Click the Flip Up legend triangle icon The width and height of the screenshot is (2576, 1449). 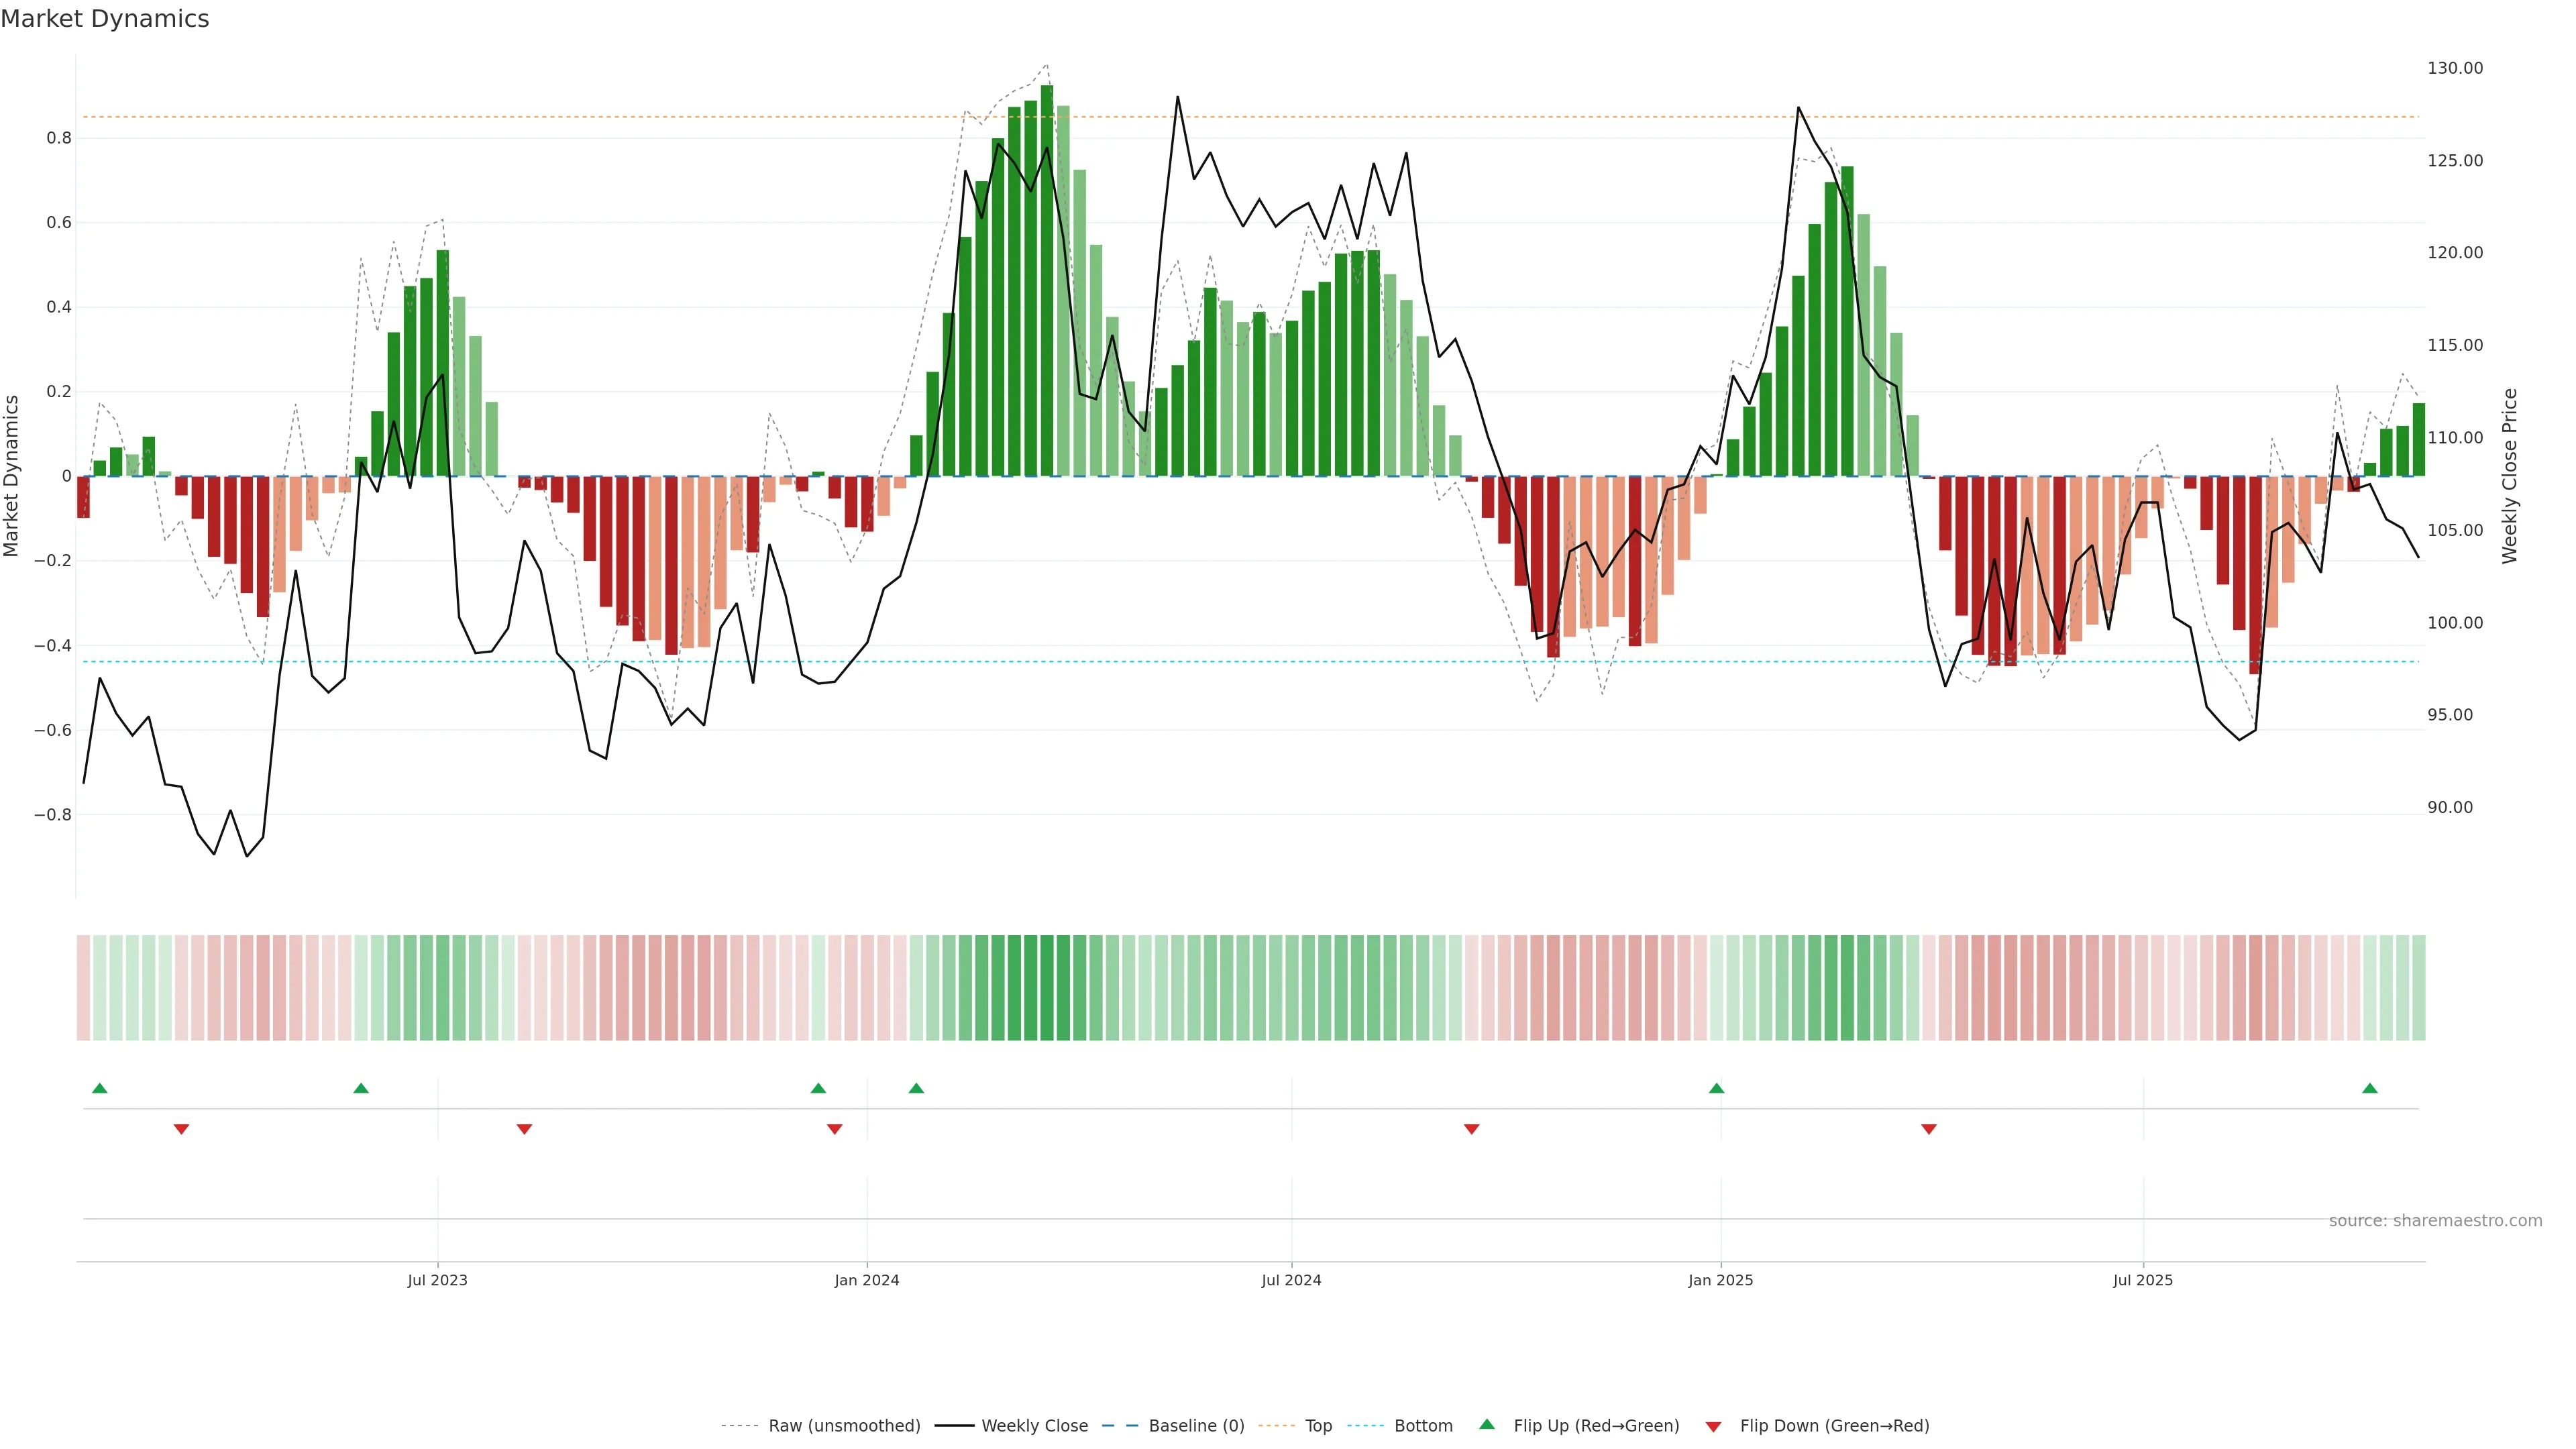tap(1487, 1424)
